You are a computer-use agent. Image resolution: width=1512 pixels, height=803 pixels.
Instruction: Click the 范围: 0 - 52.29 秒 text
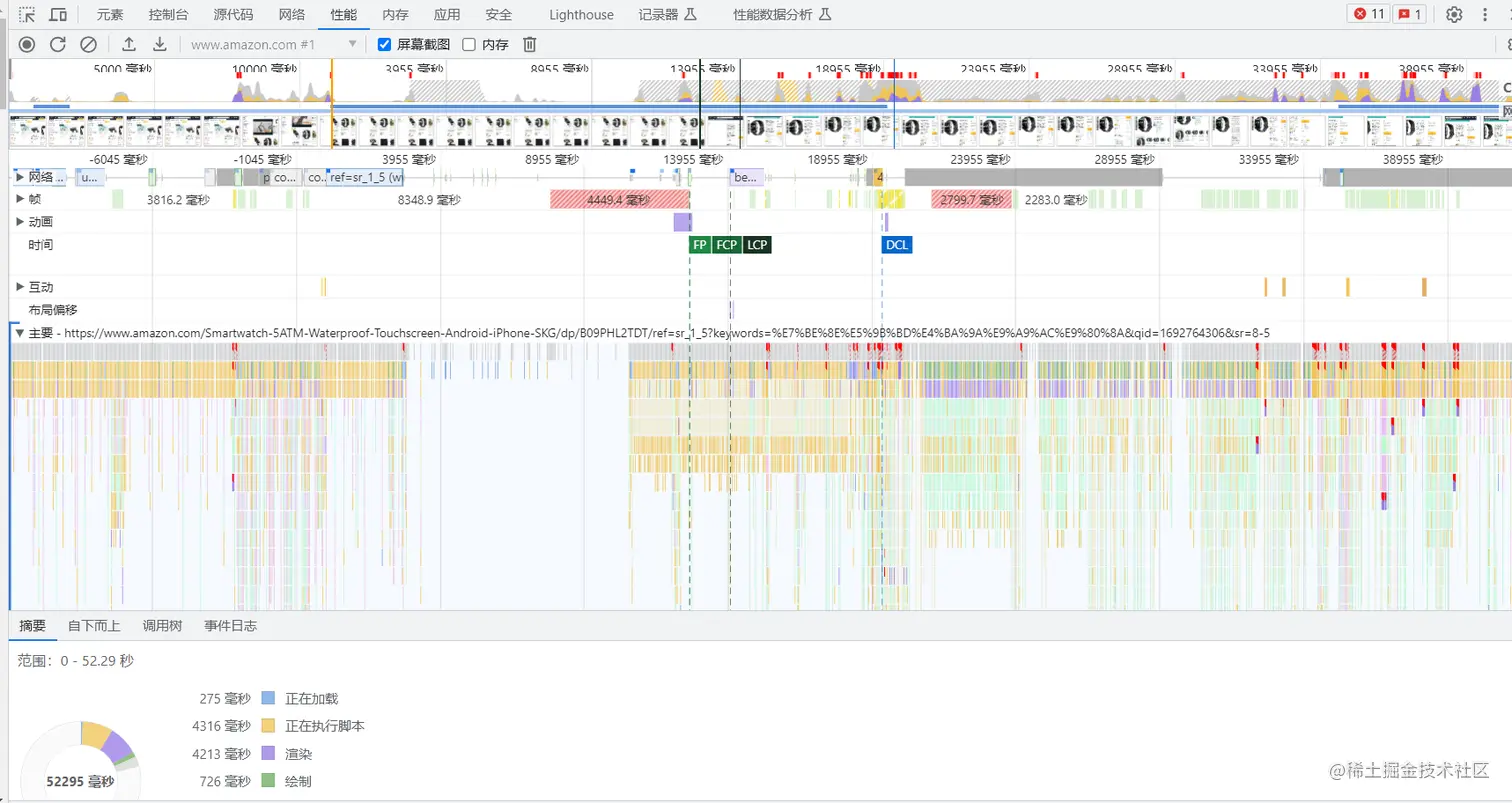coord(75,661)
